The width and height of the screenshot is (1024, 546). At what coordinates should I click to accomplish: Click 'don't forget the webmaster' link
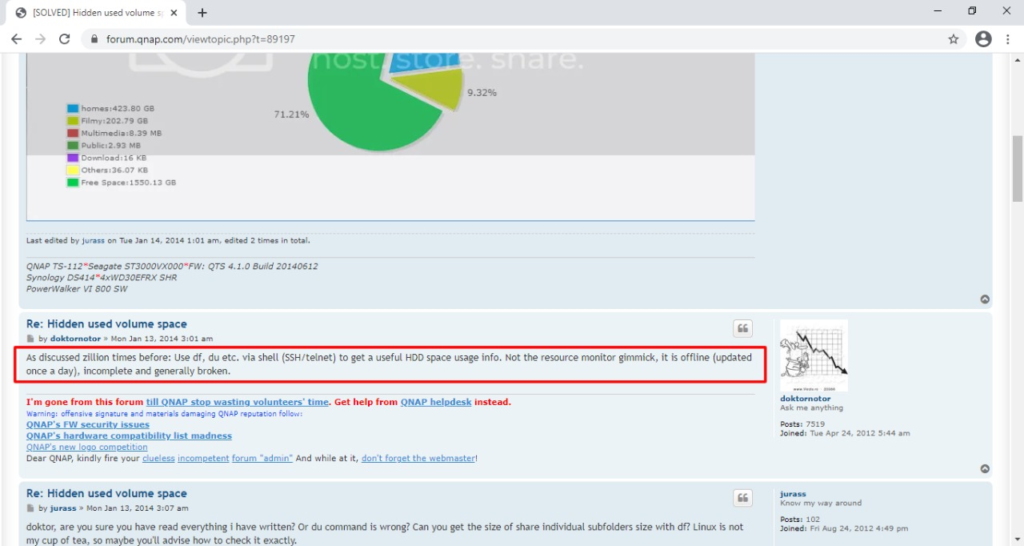pos(418,458)
